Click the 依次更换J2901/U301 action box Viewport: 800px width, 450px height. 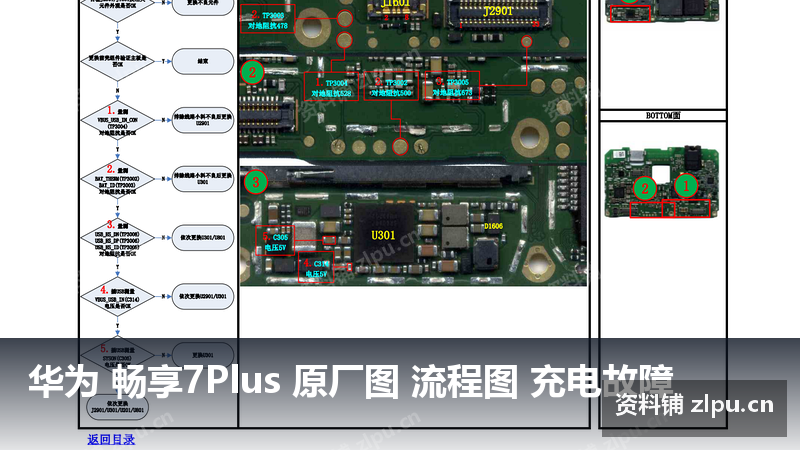[x=203, y=296]
